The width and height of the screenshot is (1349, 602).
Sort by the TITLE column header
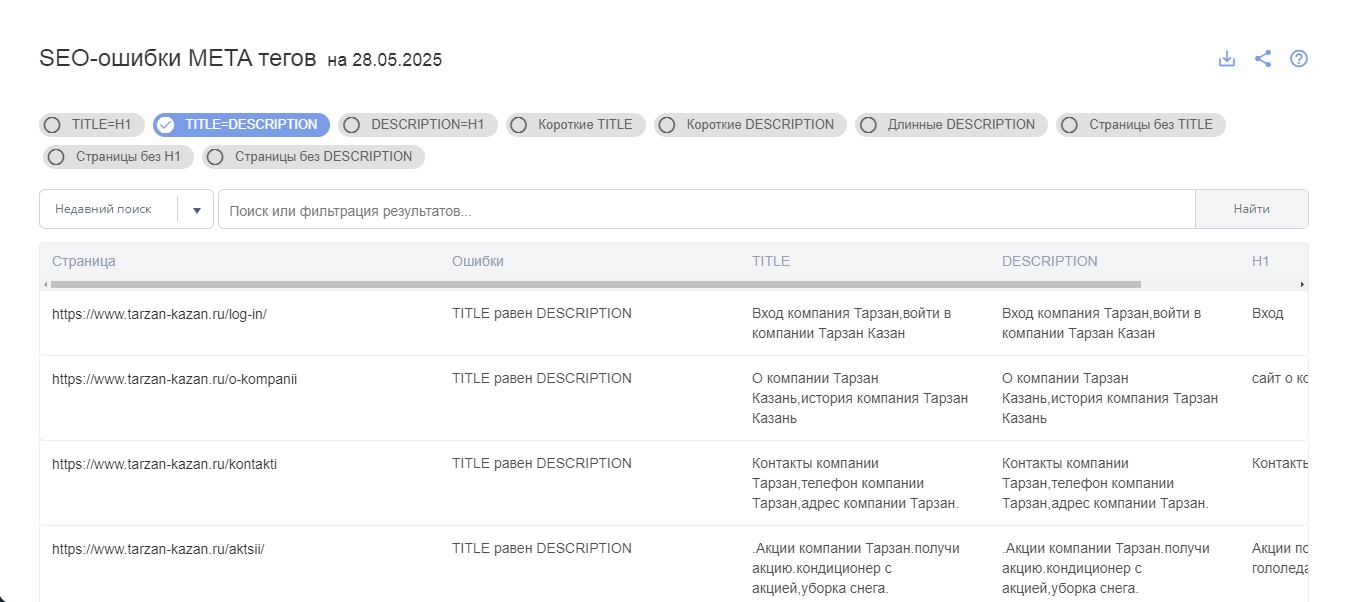(x=771, y=261)
